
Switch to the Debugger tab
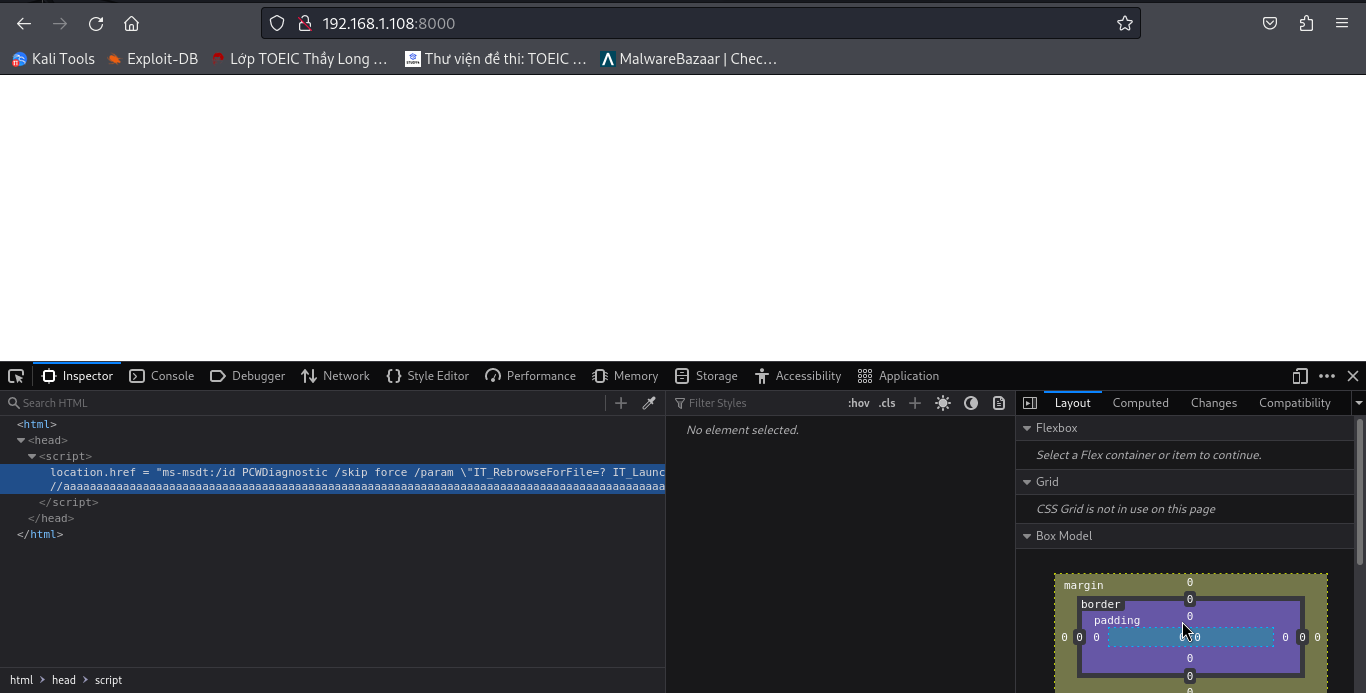[x=248, y=376]
